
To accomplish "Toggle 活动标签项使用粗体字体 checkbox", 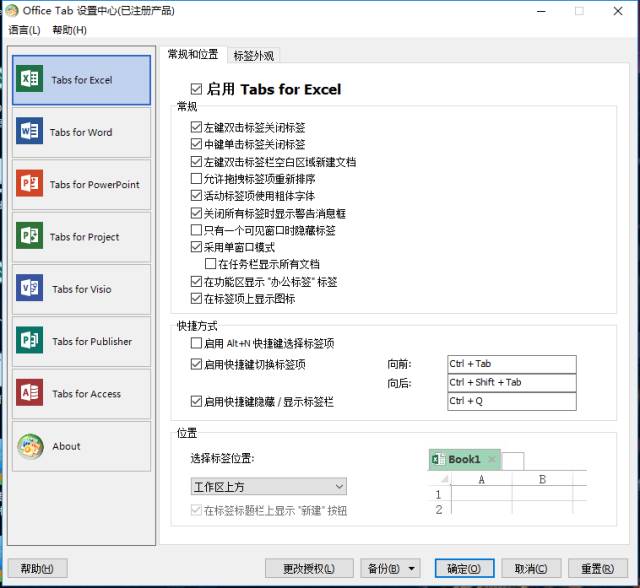I will pyautogui.click(x=196, y=195).
